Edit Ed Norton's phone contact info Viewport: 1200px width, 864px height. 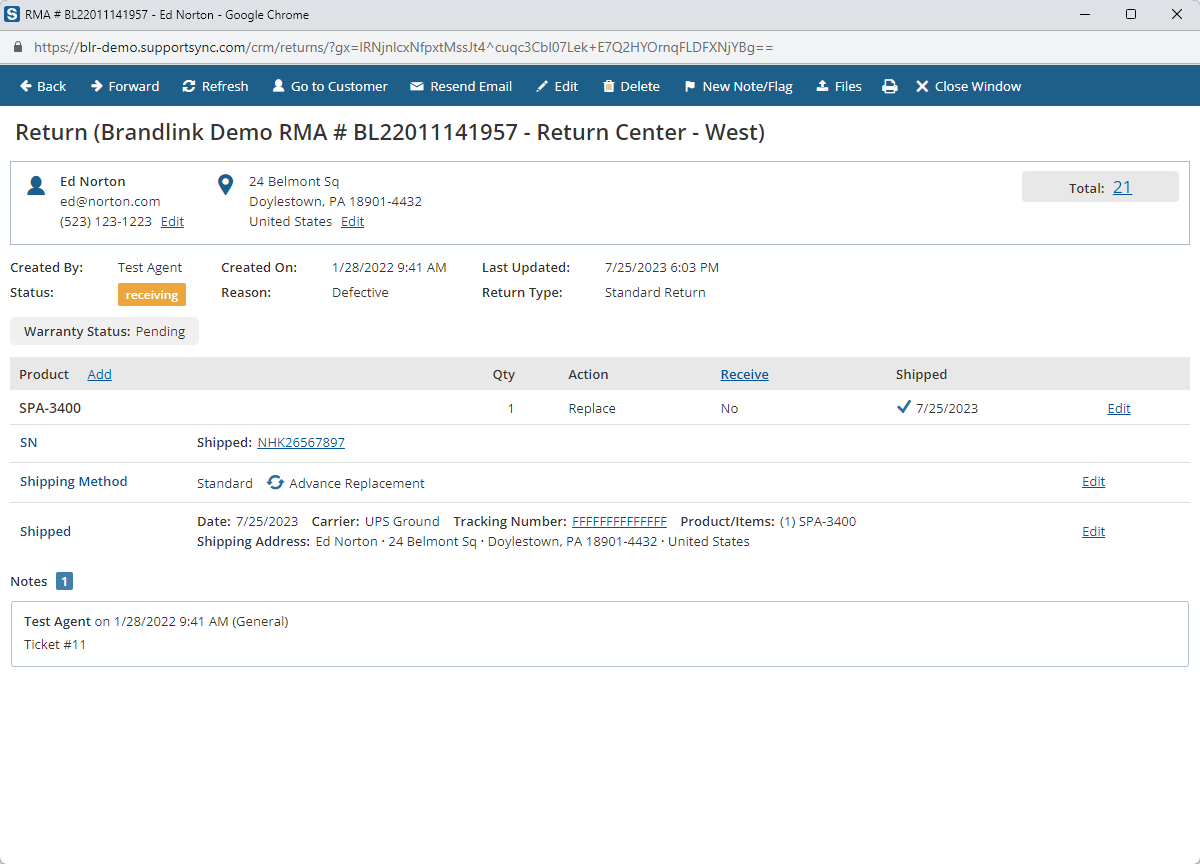(x=172, y=222)
